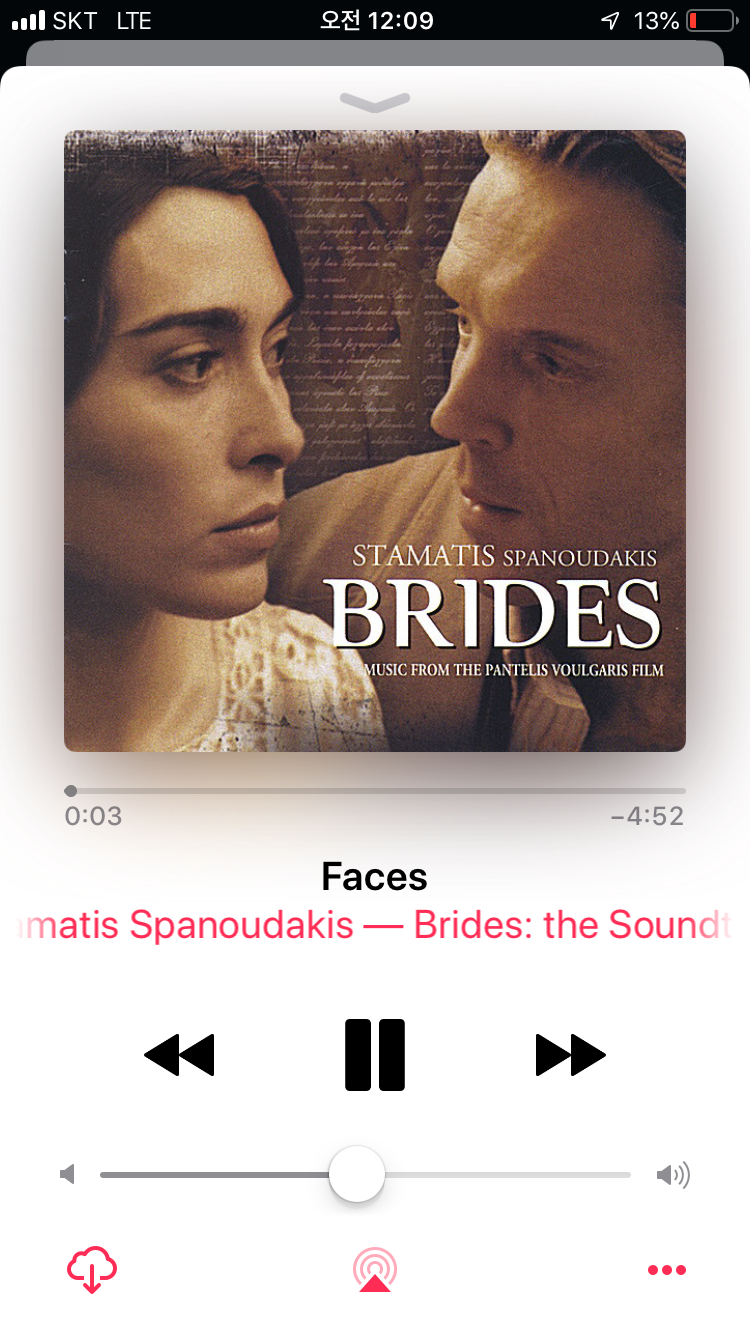Screen dimensions: 750x1334
Task: Tap the clock in the status bar
Action: (376, 20)
